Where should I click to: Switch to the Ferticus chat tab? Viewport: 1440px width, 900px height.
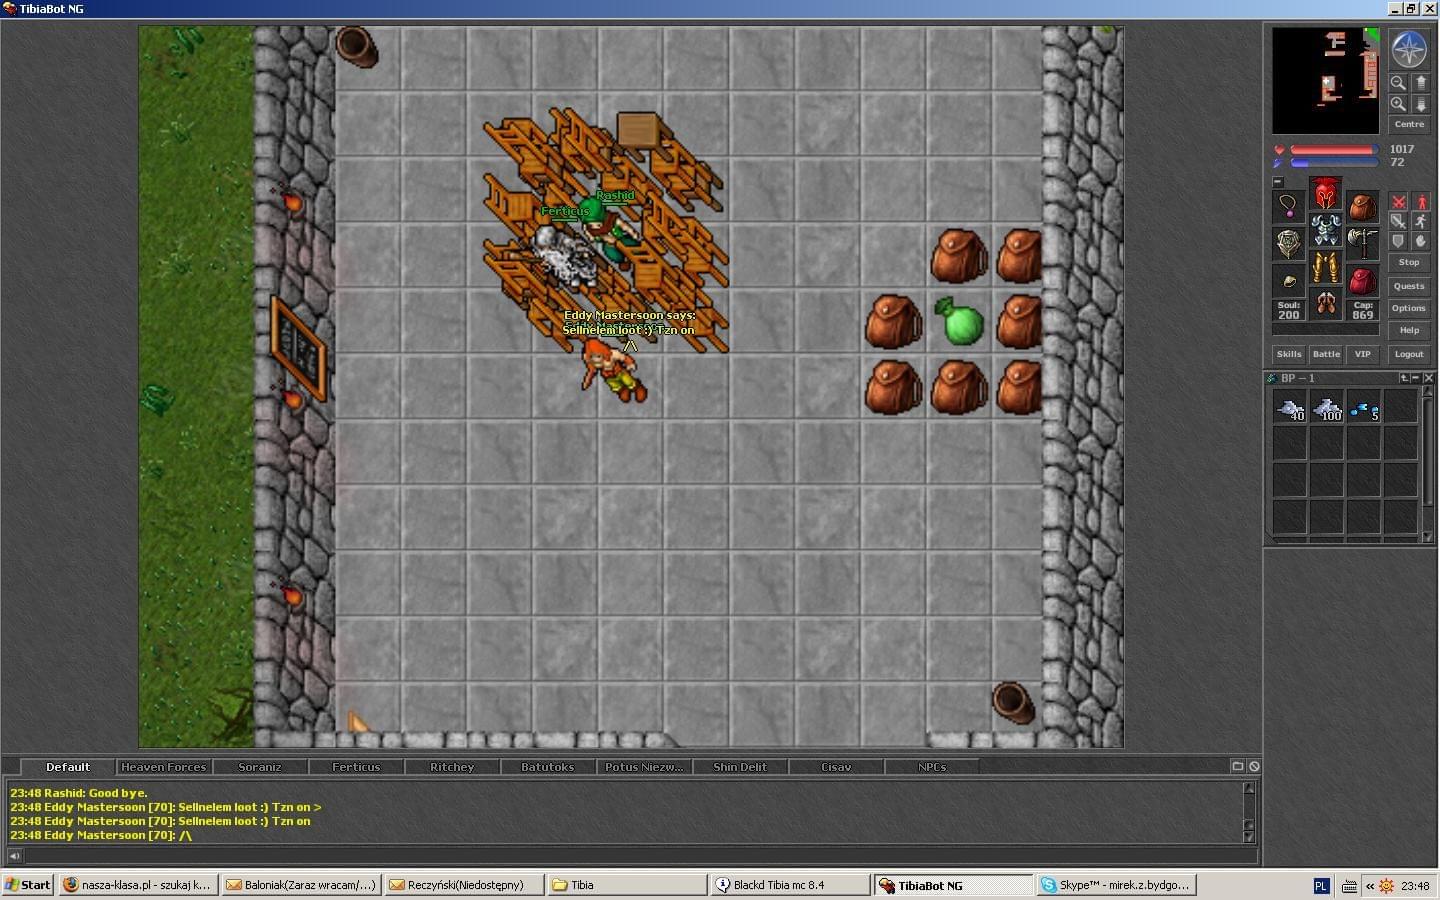click(356, 767)
